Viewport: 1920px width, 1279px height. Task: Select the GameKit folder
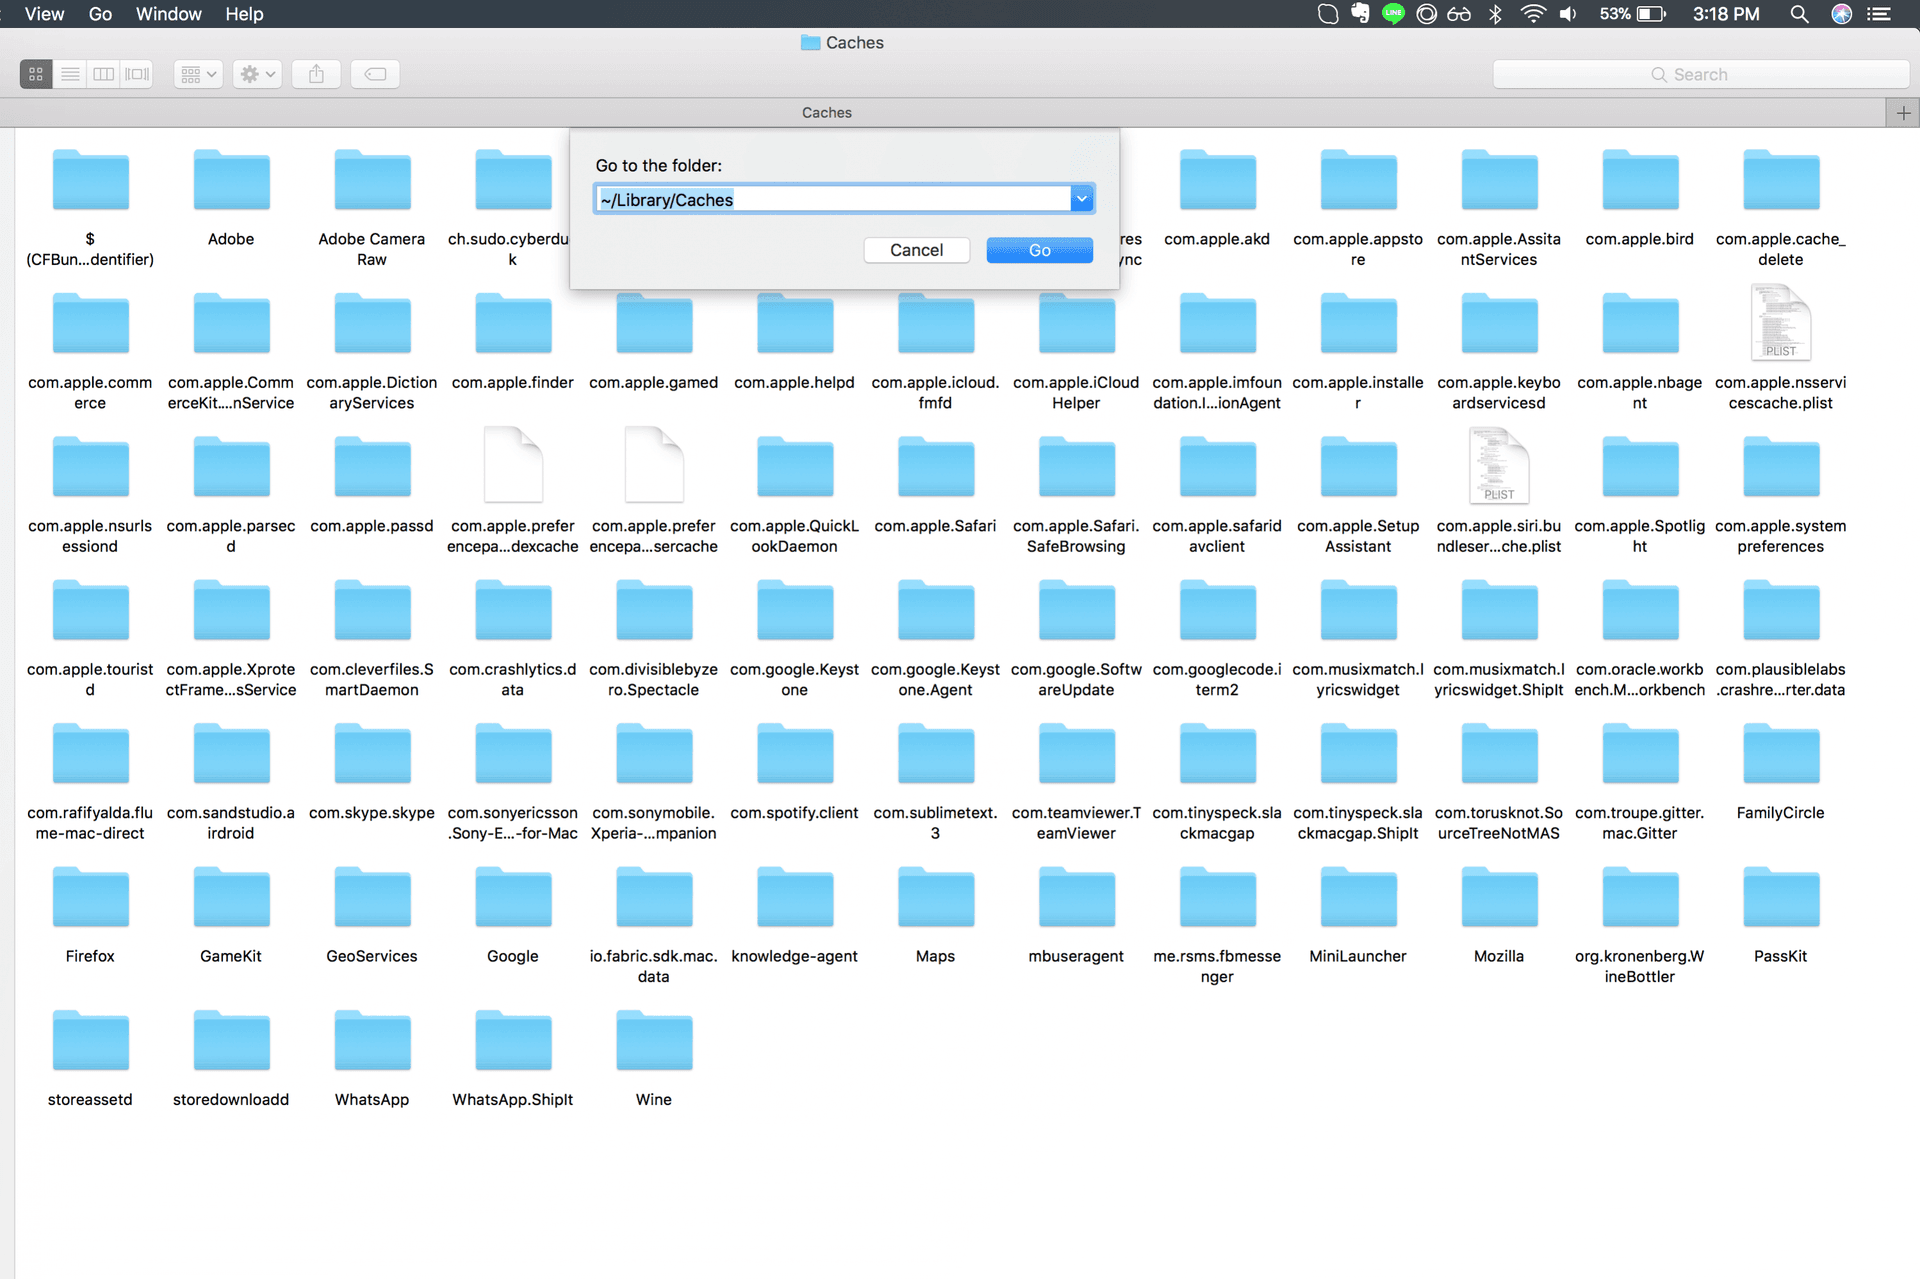(x=231, y=897)
